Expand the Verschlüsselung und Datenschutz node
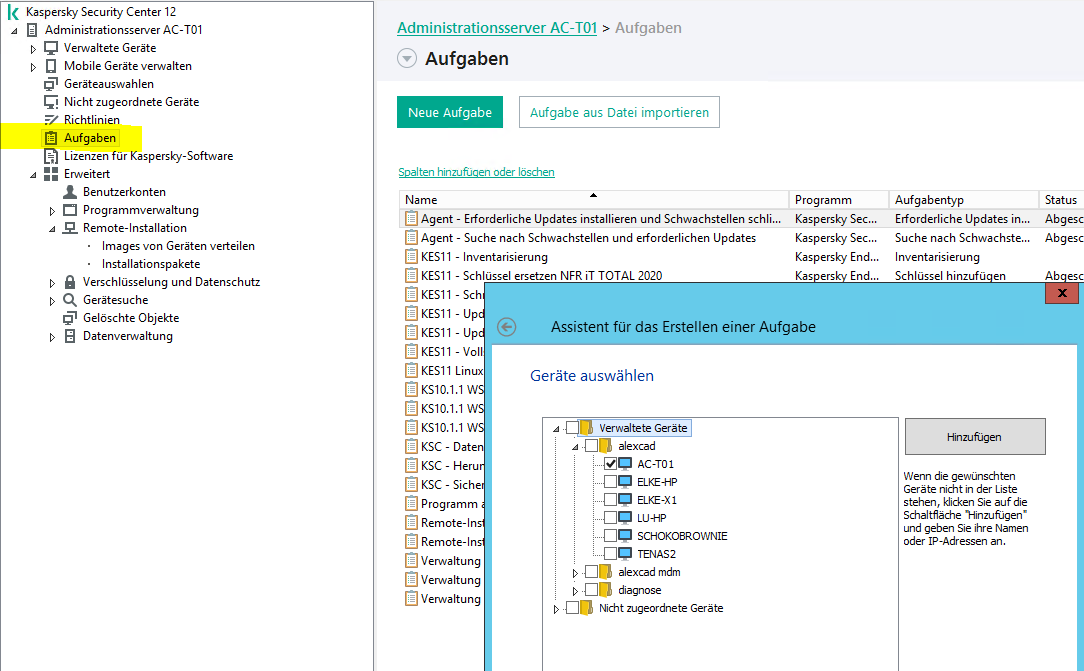Image resolution: width=1084 pixels, height=671 pixels. [53, 282]
